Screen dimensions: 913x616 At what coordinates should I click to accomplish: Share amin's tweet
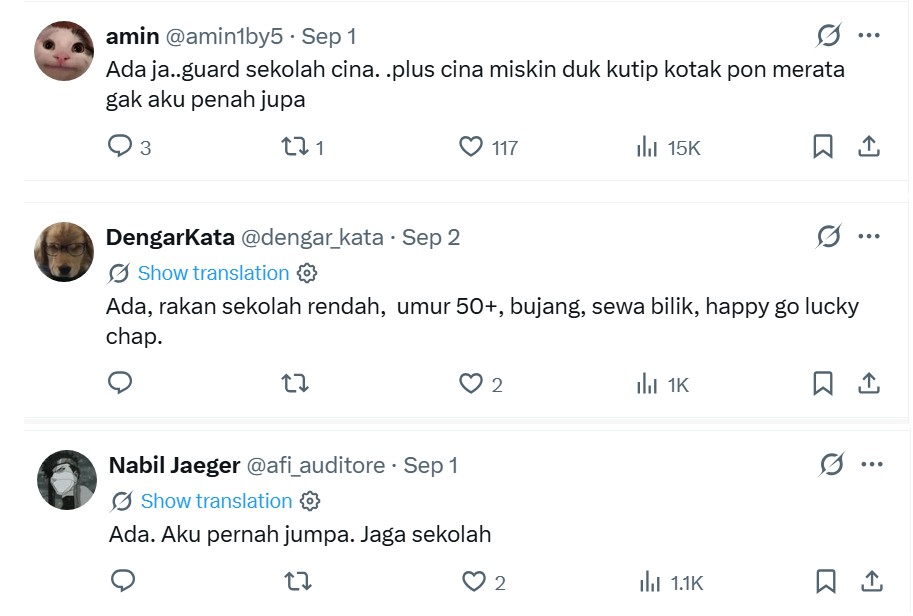869,146
